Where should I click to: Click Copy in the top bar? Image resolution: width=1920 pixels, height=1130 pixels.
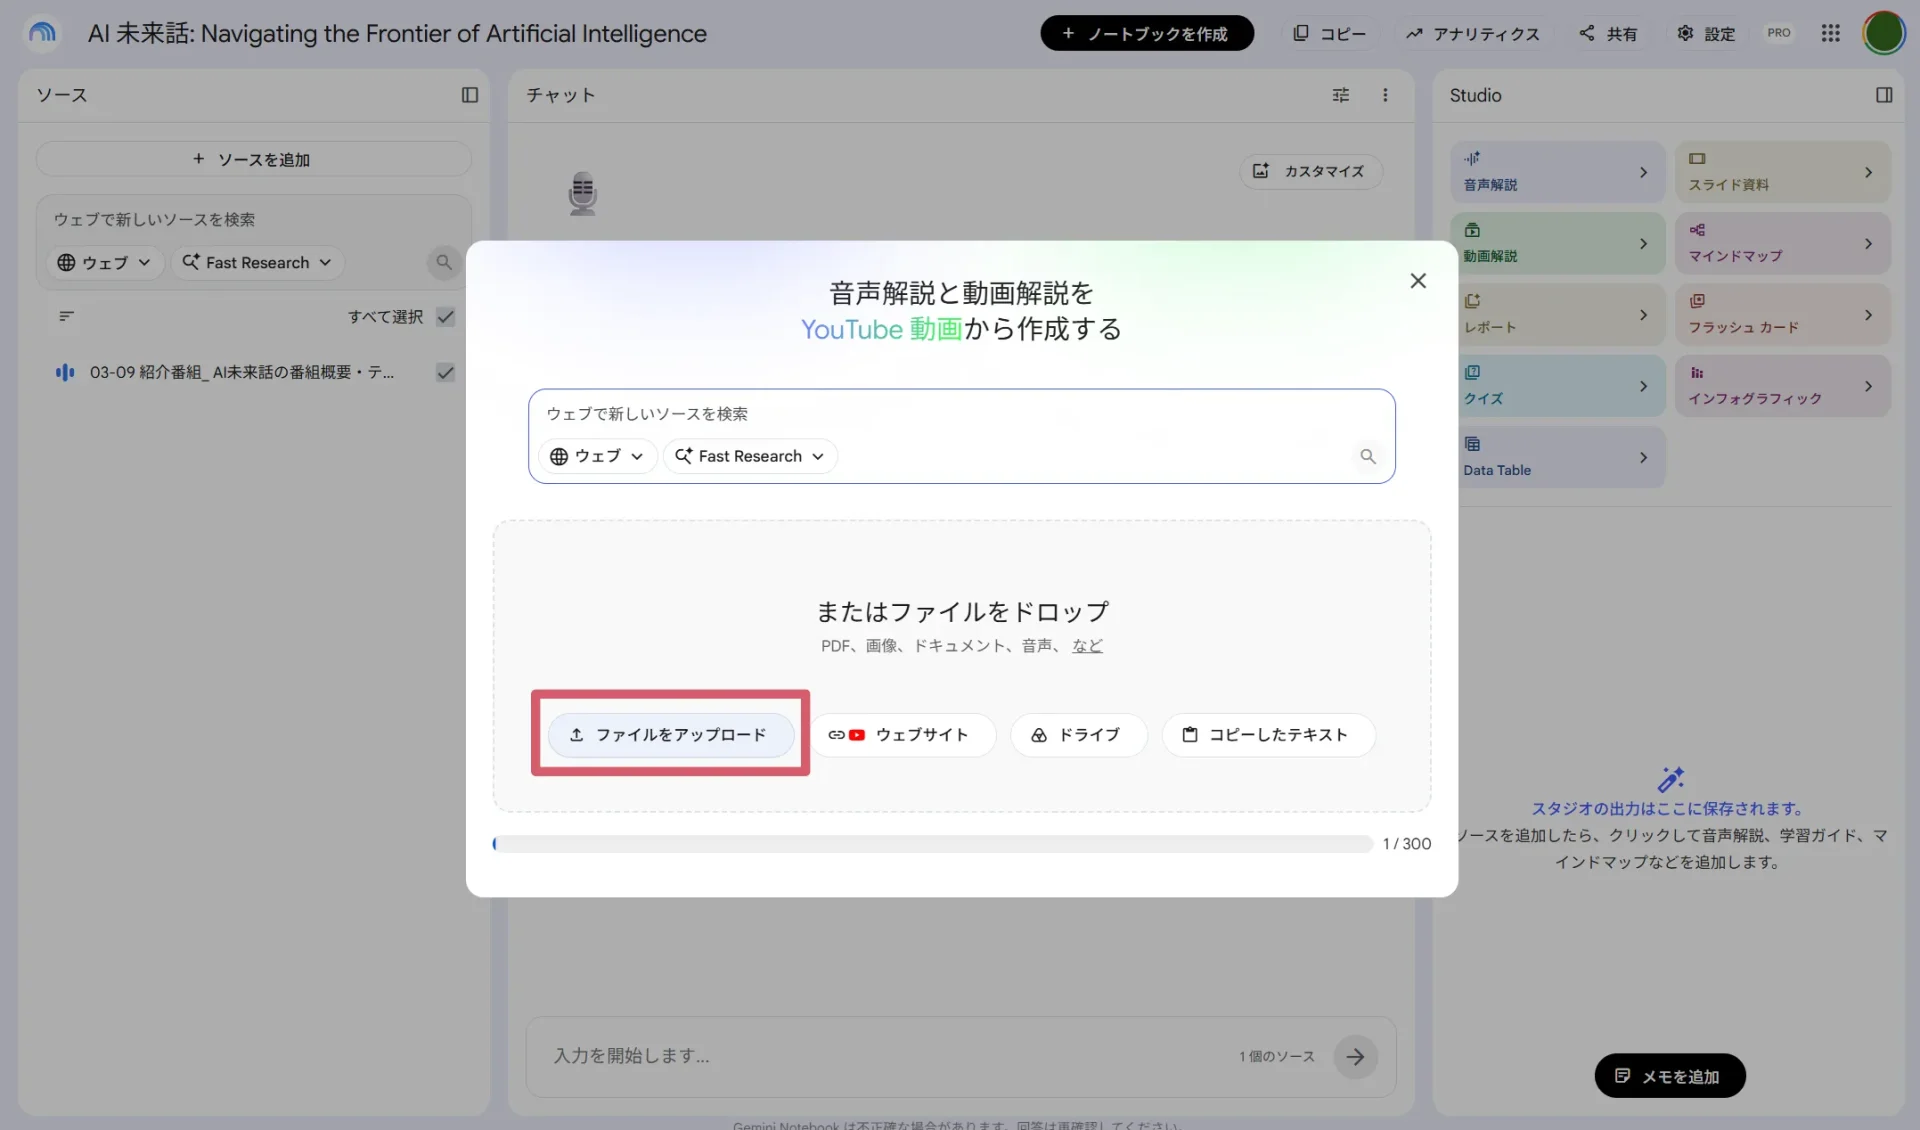pyautogui.click(x=1329, y=33)
